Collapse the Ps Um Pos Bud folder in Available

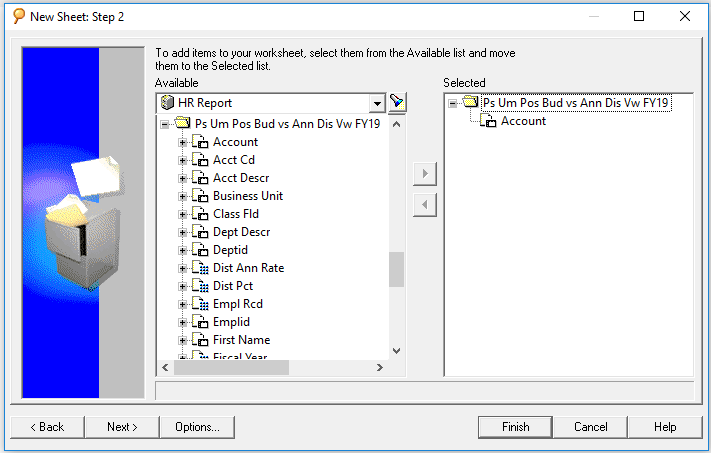click(x=165, y=124)
